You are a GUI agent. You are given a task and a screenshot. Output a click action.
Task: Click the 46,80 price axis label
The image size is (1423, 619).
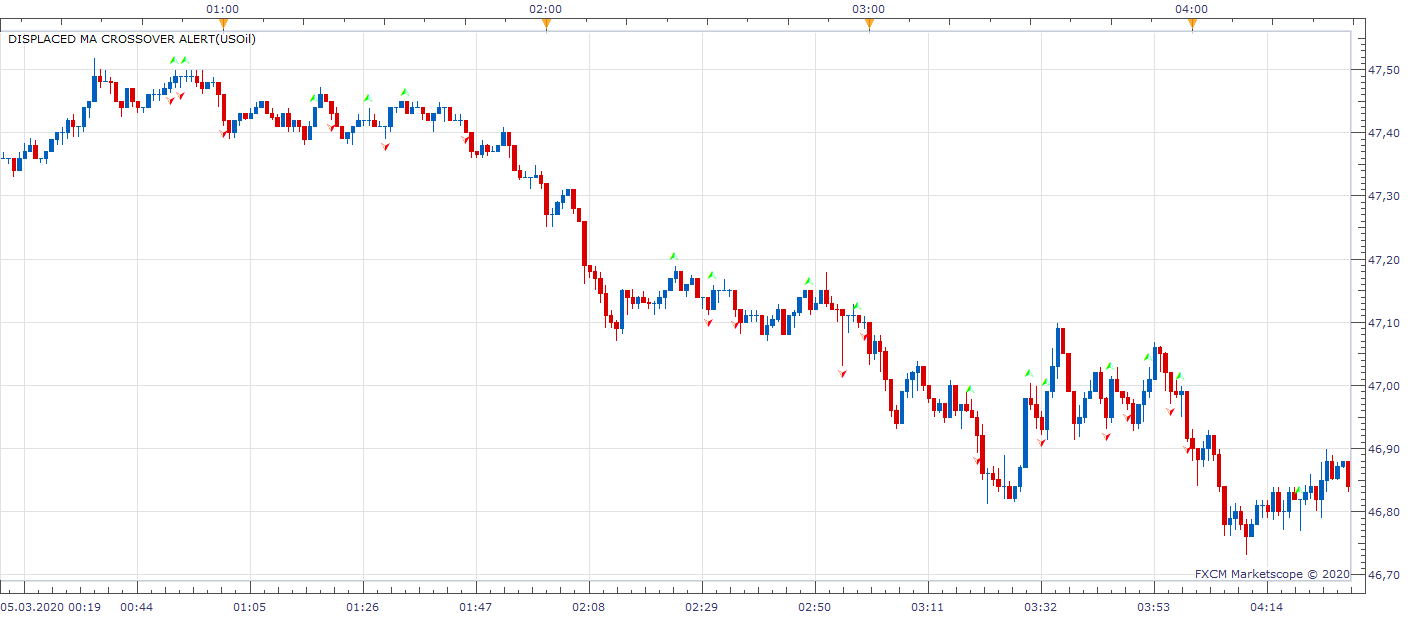1385,512
